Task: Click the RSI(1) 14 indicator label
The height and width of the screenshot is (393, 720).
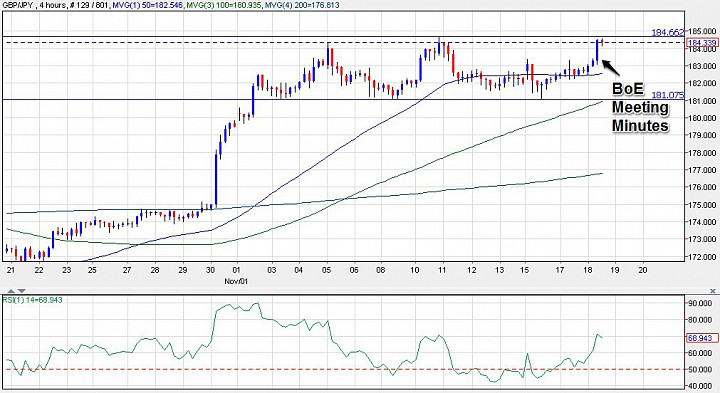Action: [32, 300]
